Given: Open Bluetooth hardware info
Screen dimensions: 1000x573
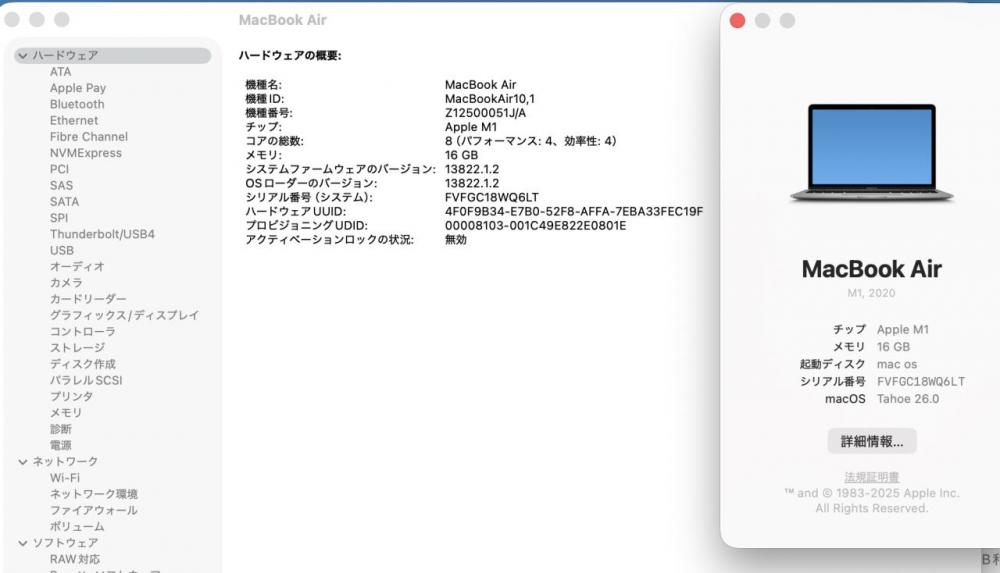Looking at the screenshot, I should [77, 104].
